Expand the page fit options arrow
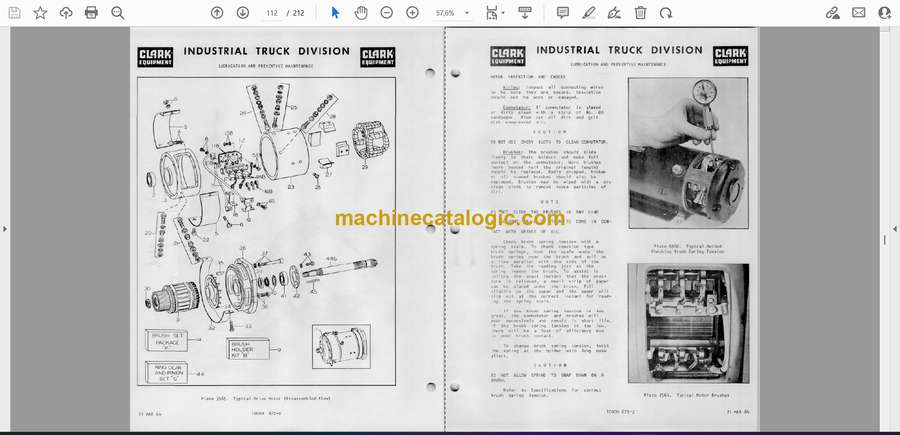The height and width of the screenshot is (435, 900). pyautogui.click(x=503, y=13)
